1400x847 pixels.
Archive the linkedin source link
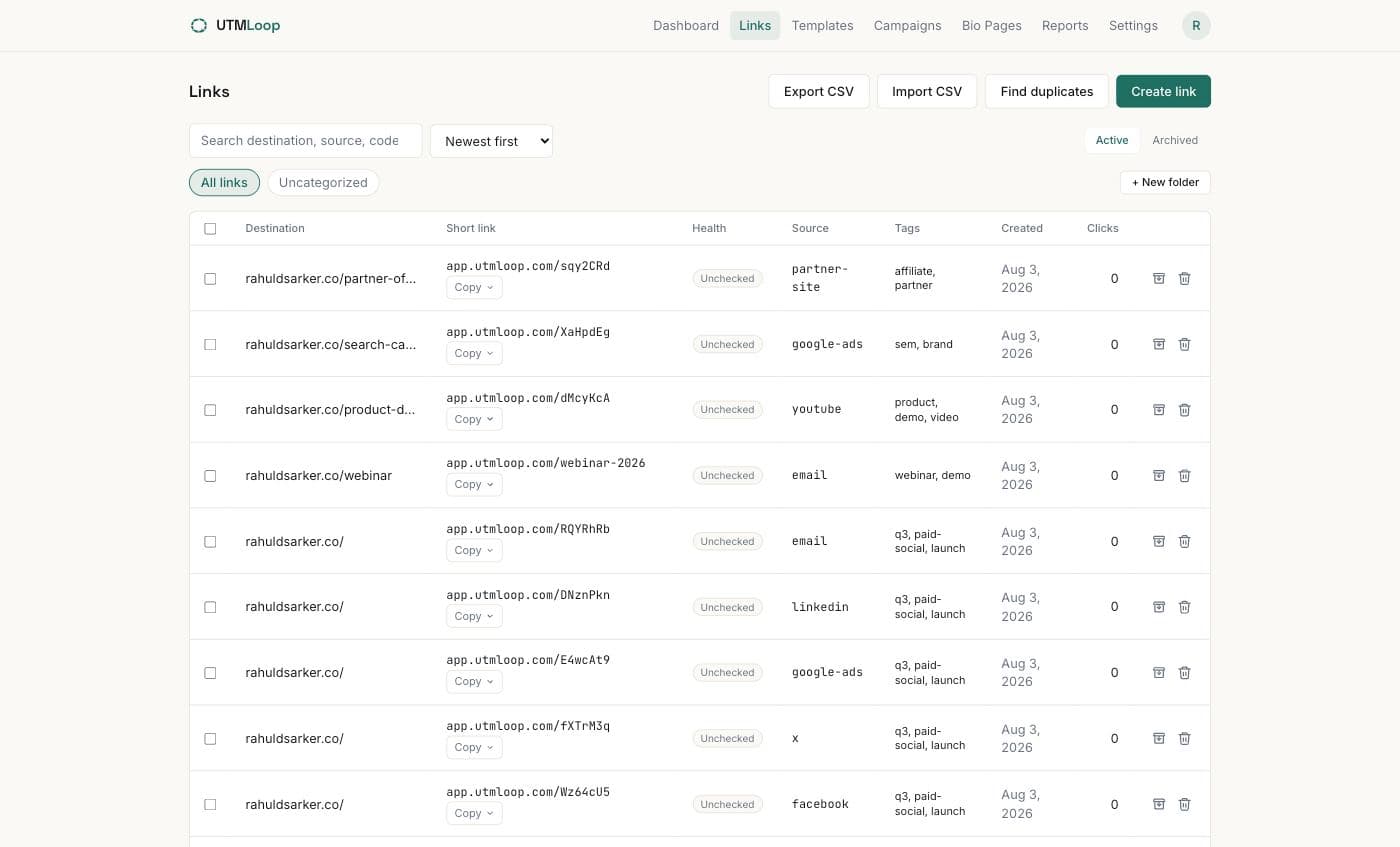(1159, 607)
